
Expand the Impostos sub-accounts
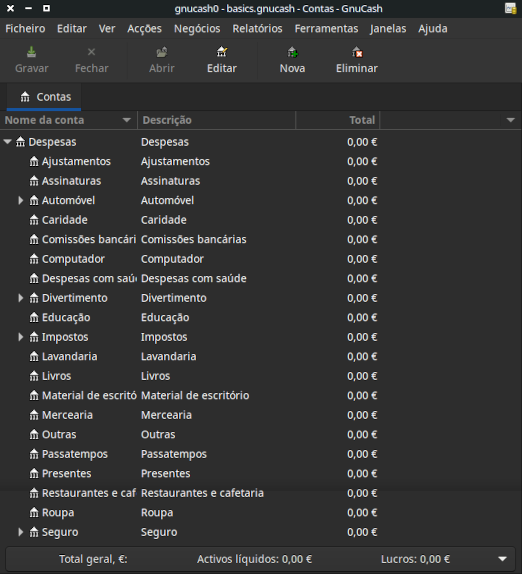click(x=21, y=337)
